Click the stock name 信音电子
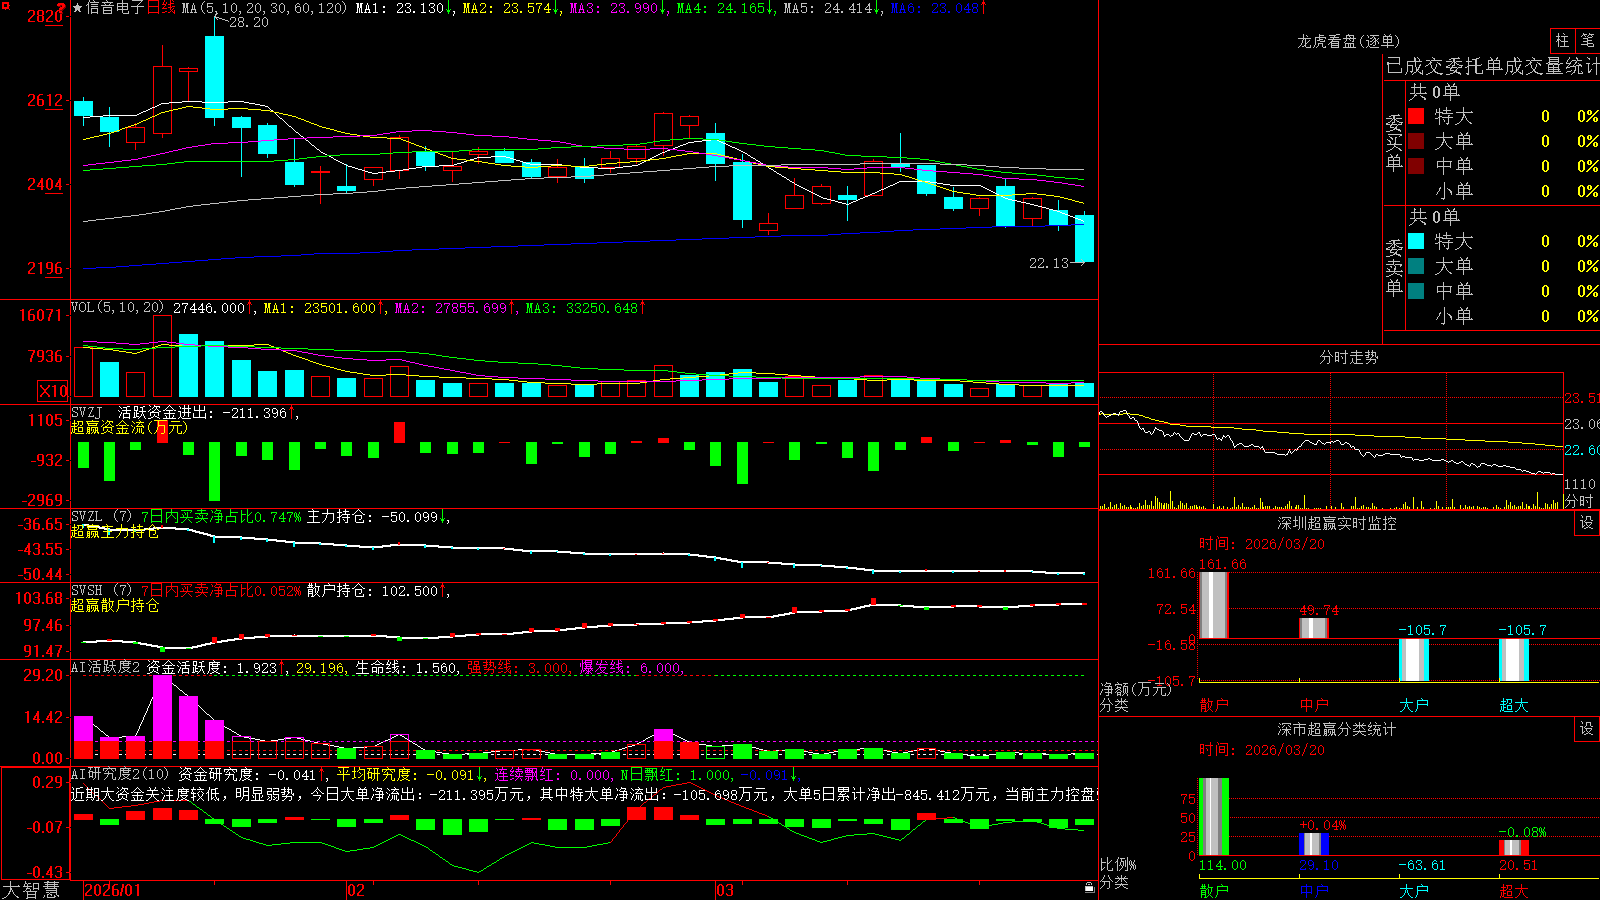 [x=115, y=8]
